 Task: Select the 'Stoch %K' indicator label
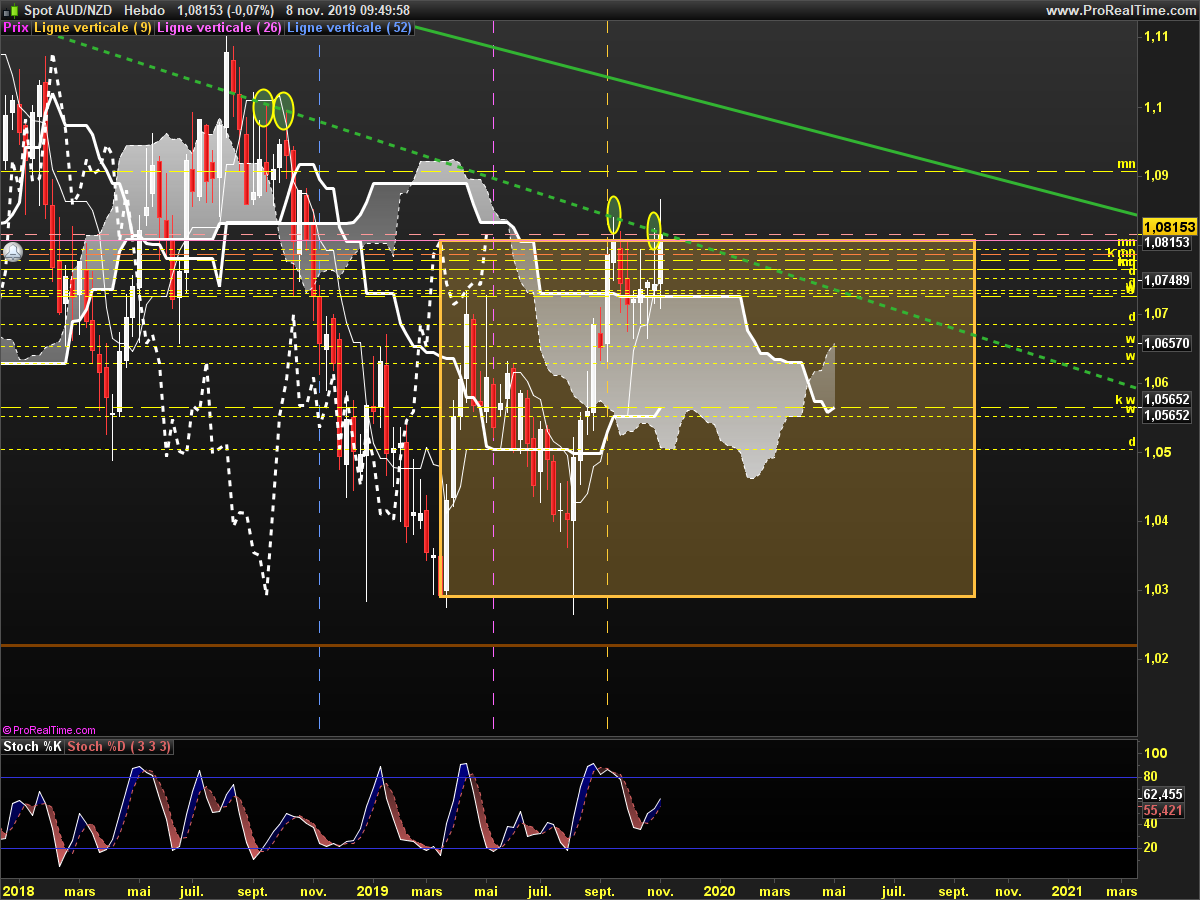33,747
